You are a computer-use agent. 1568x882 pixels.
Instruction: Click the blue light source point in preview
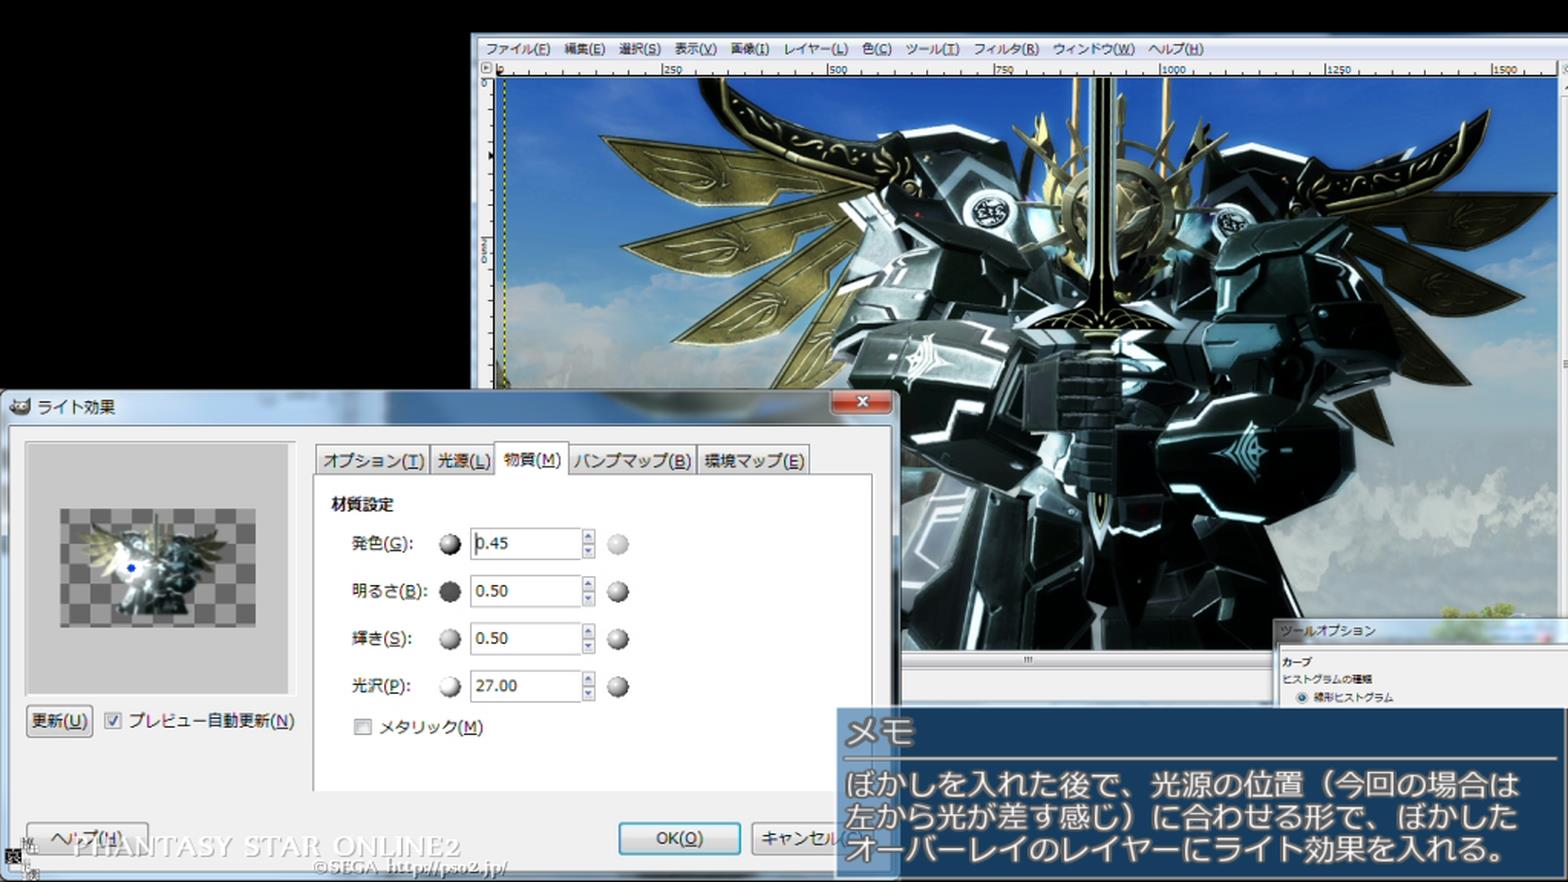click(131, 568)
